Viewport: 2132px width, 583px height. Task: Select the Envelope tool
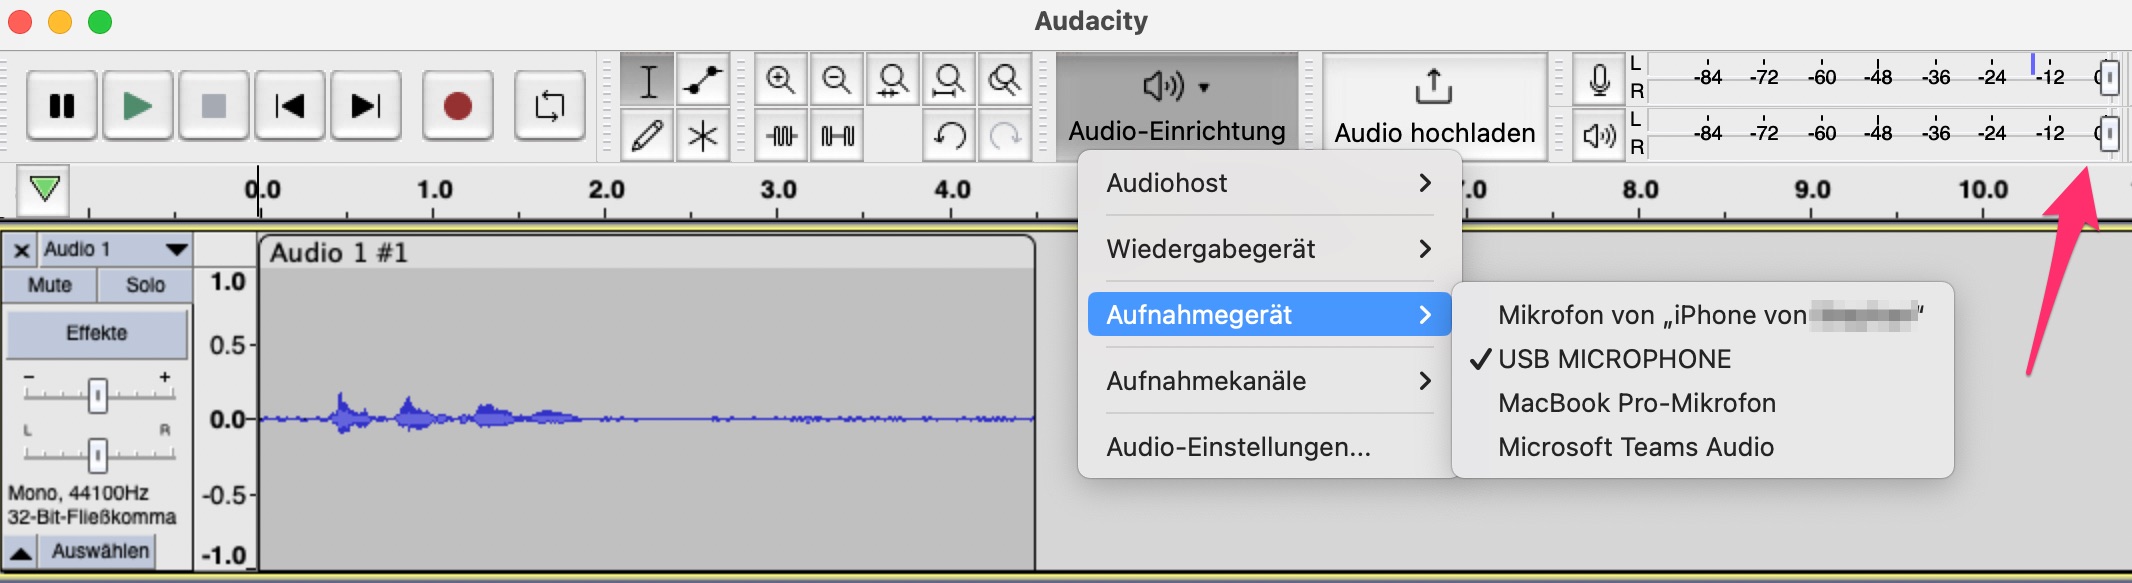(x=703, y=80)
